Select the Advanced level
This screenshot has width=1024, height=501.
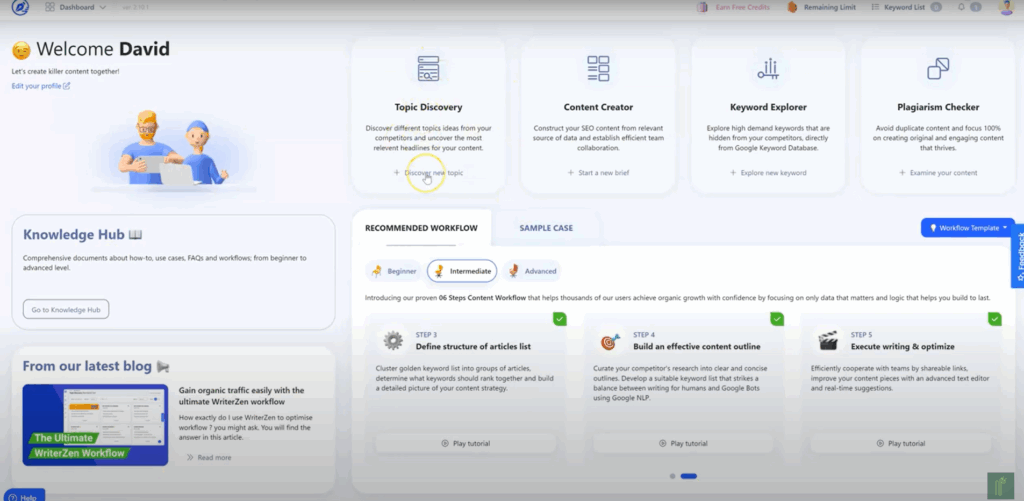(x=532, y=271)
